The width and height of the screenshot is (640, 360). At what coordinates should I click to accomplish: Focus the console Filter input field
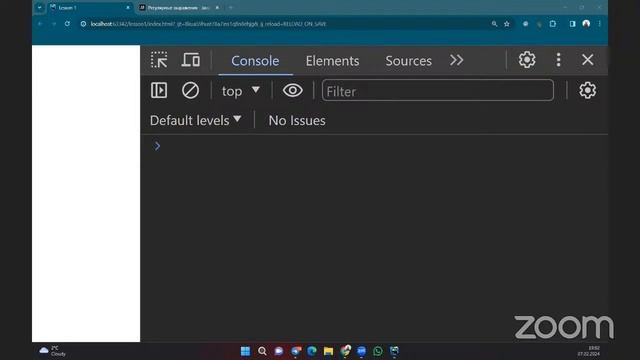(x=438, y=91)
